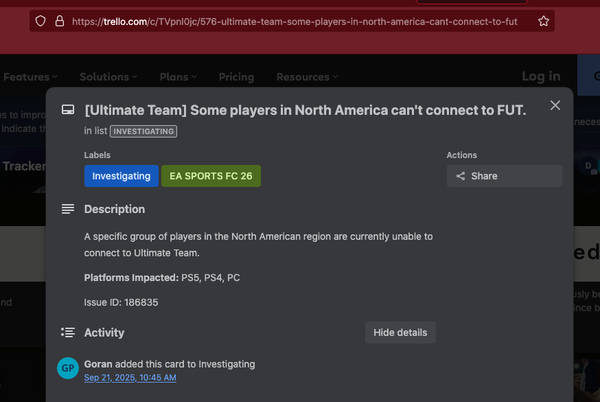Screen dimensions: 600x402
Task: Click the blue Investigating label
Action: tap(121, 176)
